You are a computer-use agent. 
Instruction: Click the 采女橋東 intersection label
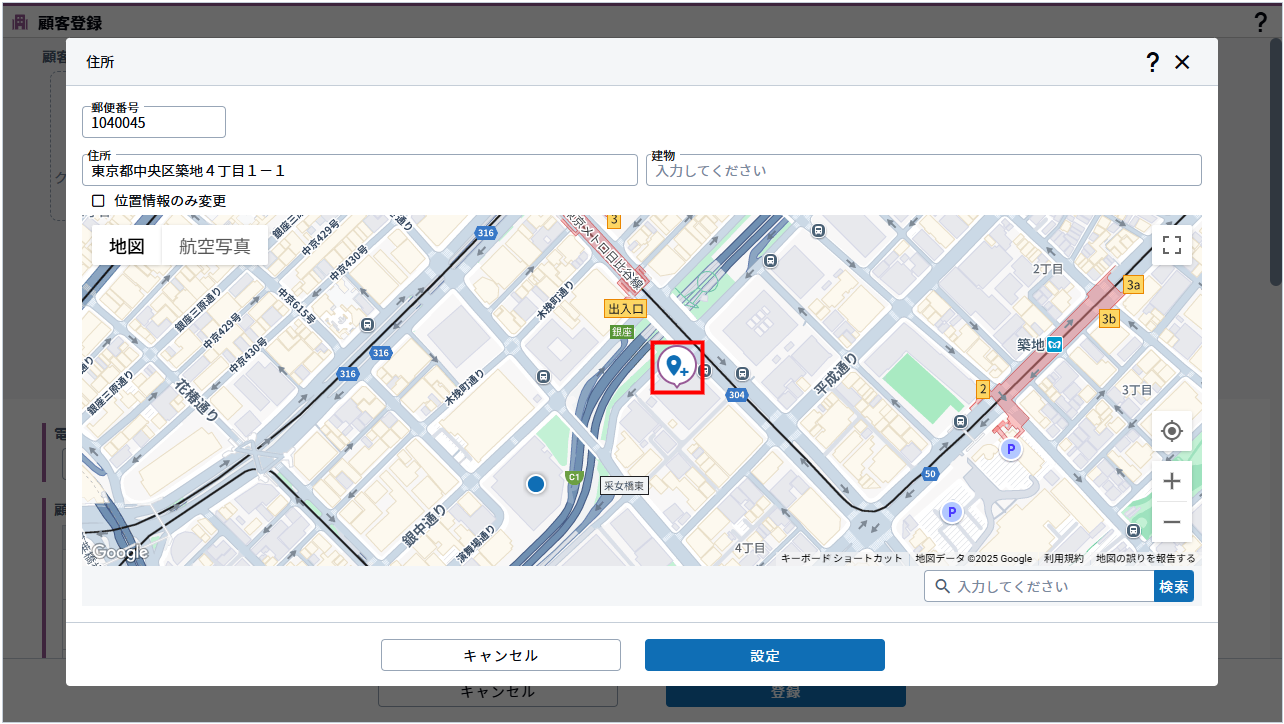pos(625,486)
